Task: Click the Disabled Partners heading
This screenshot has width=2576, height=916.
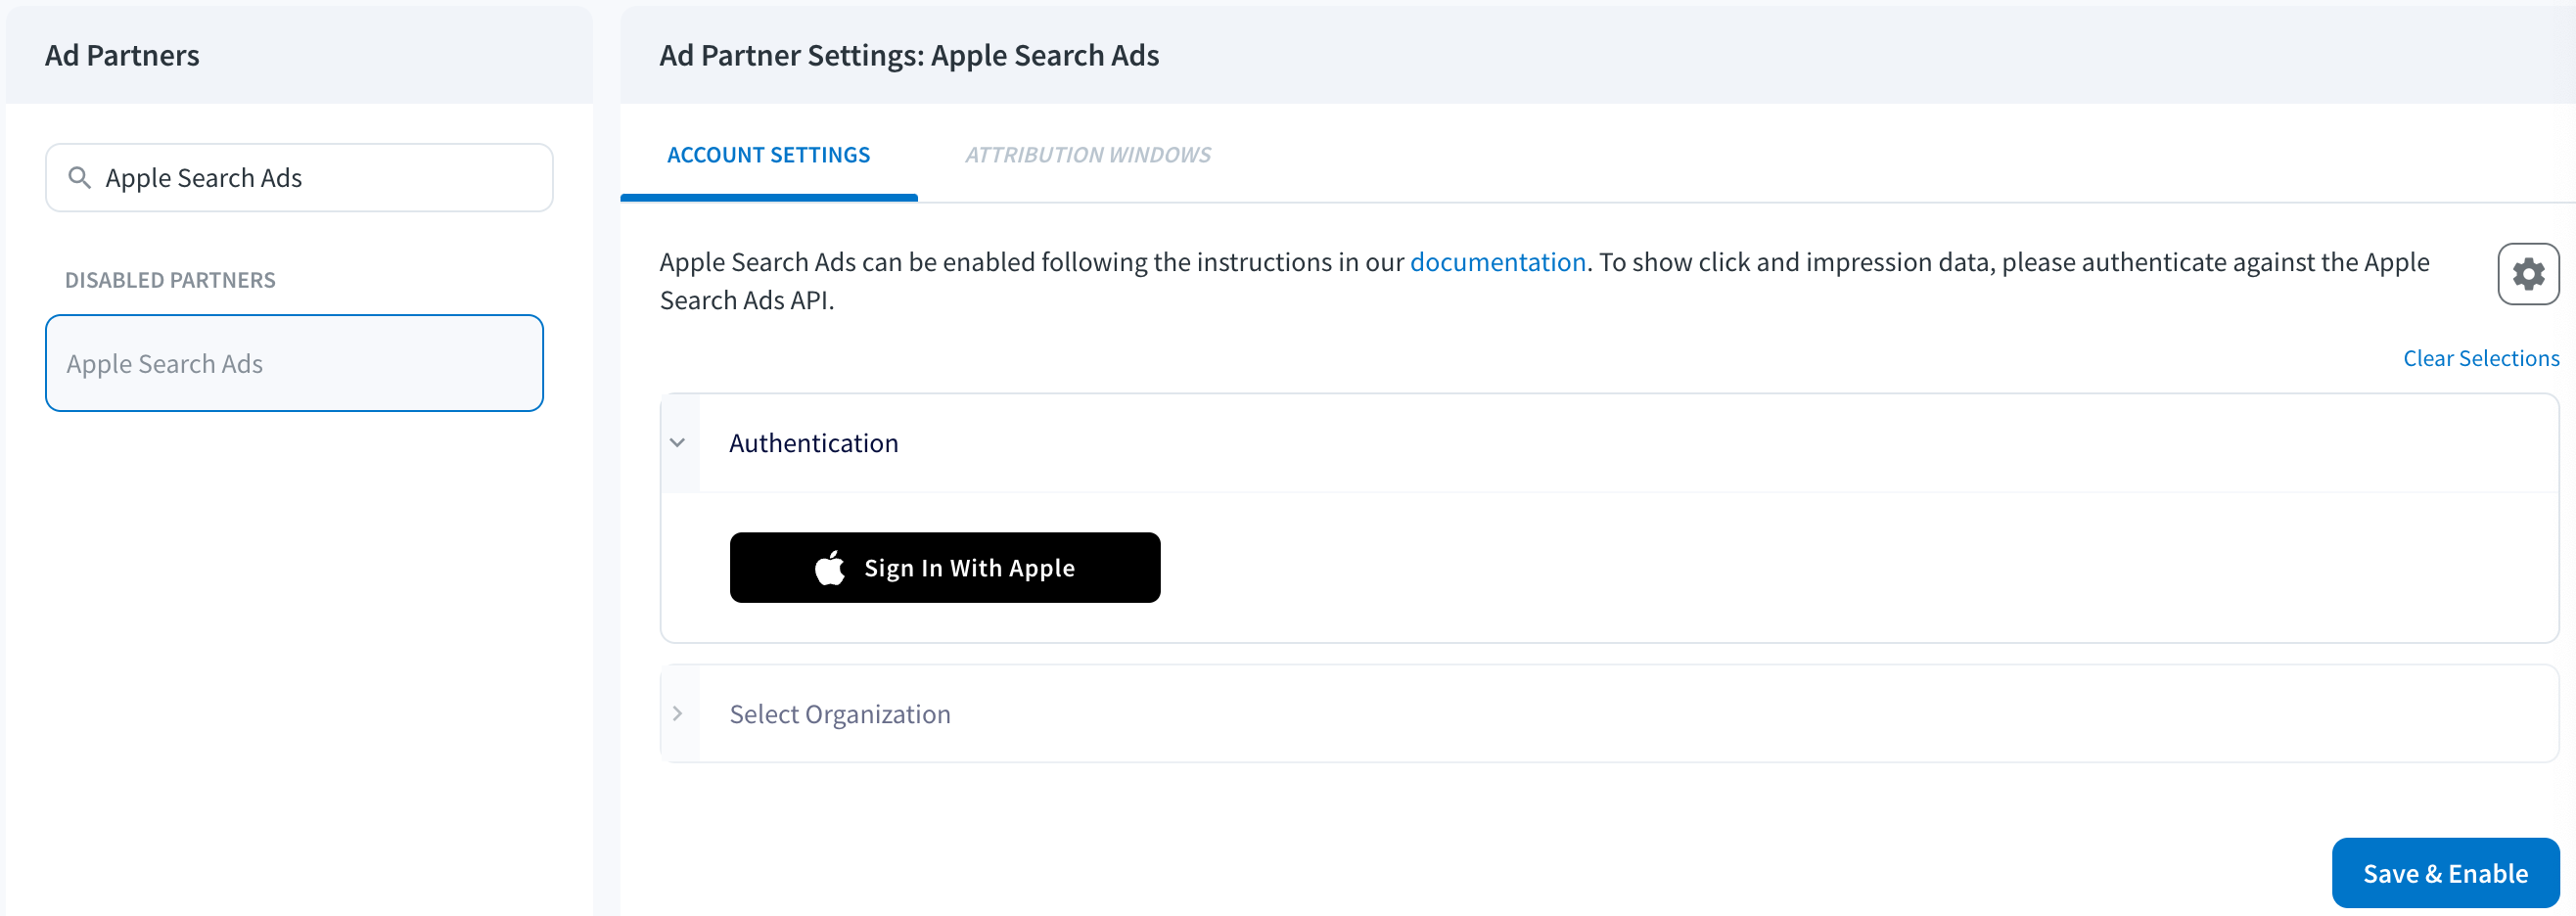Action: (x=170, y=280)
